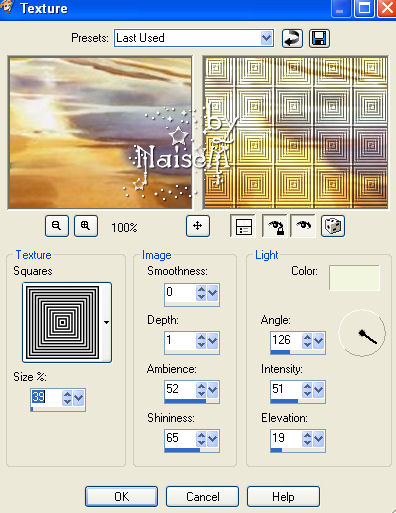This screenshot has width=396, height=513.
Task: Click the Size % input field
Action: [x=46, y=397]
